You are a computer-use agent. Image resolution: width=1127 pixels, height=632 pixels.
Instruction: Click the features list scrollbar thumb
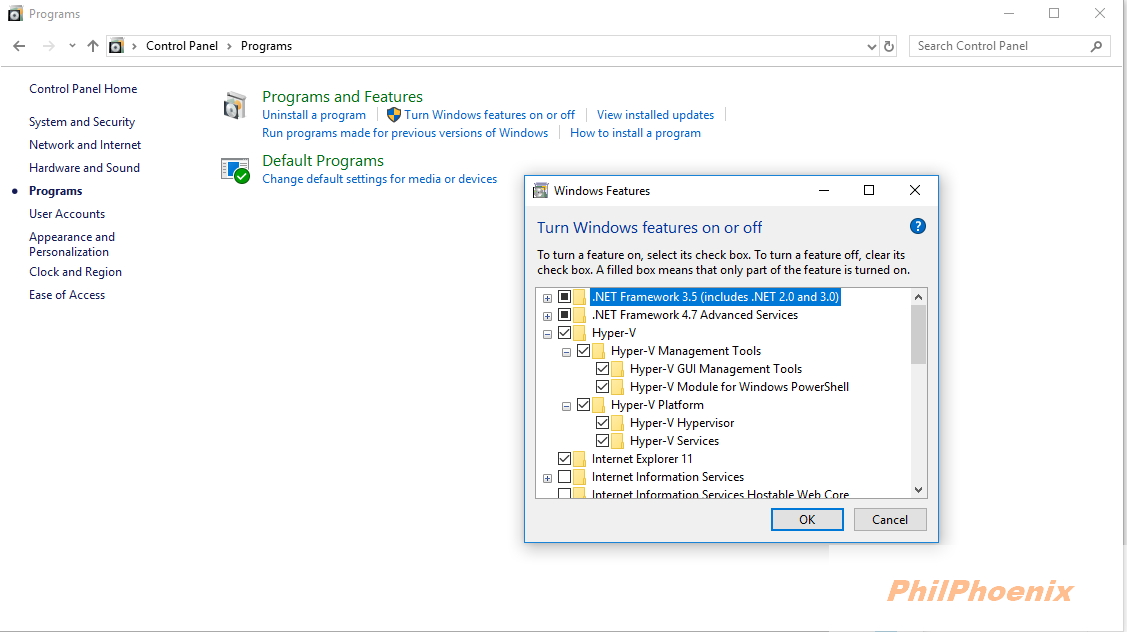(919, 334)
